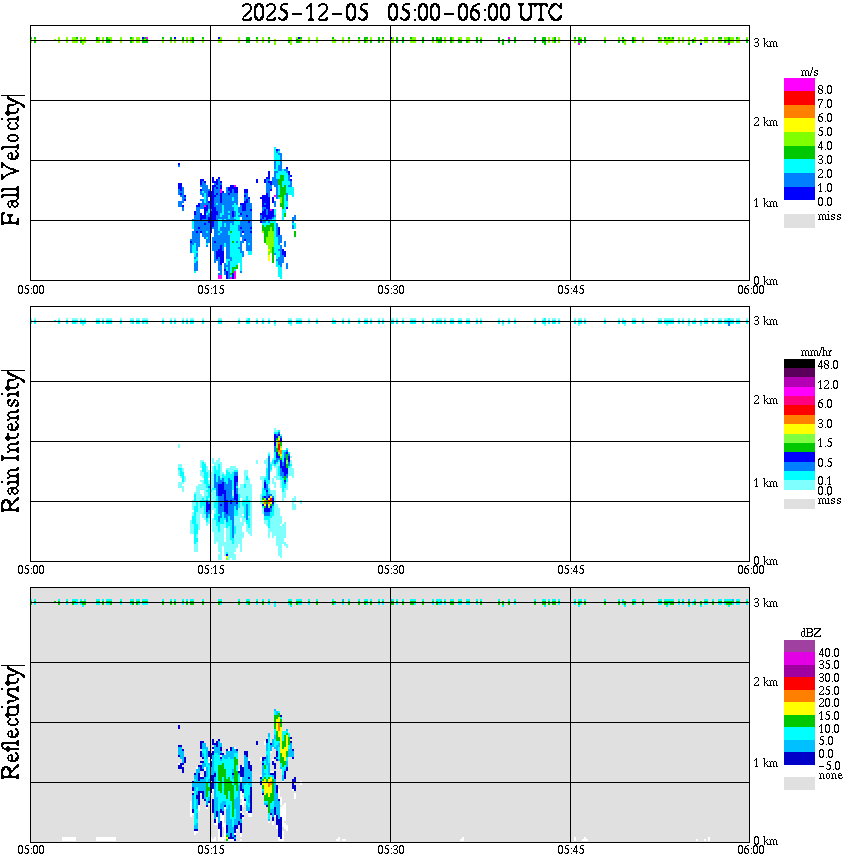850x868 pixels.
Task: Select the cyan 5.0 dBZ legend swatch
Action: coord(799,734)
